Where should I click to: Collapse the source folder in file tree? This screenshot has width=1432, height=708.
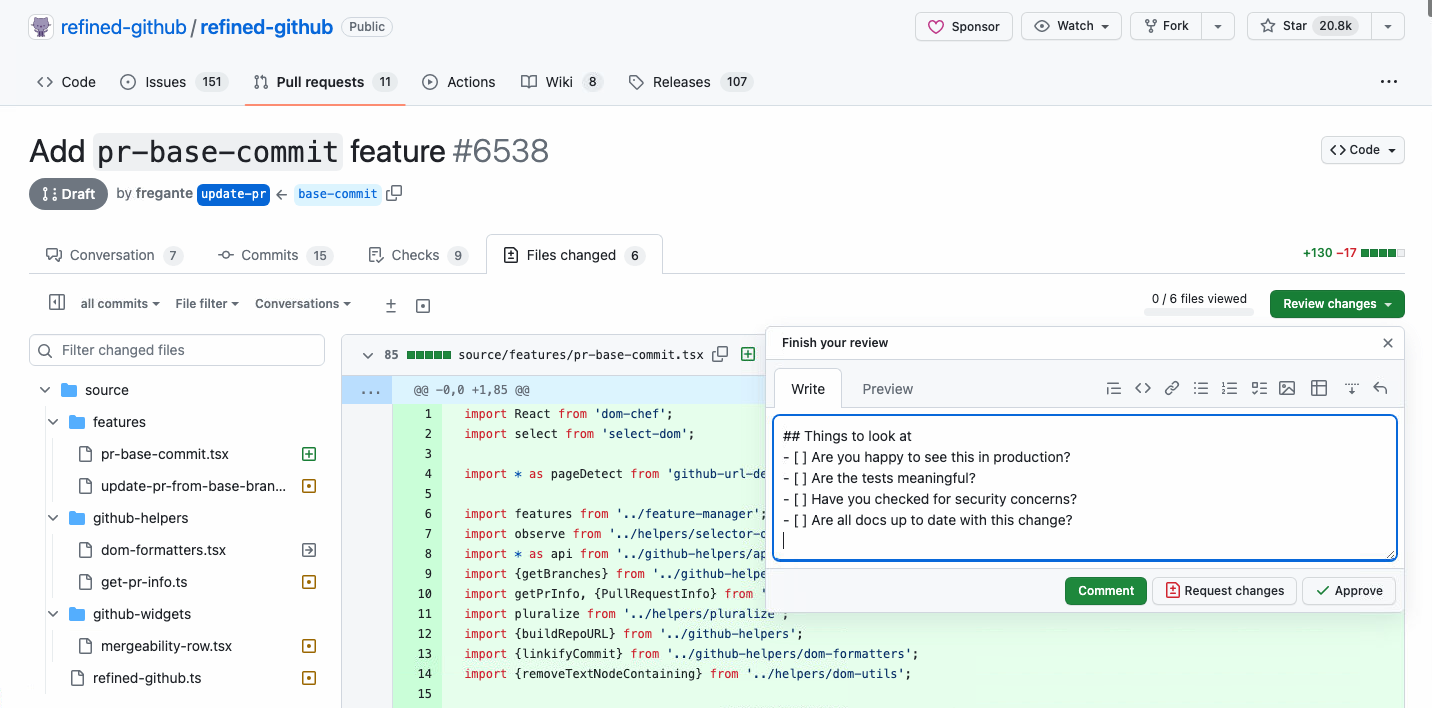click(44, 389)
